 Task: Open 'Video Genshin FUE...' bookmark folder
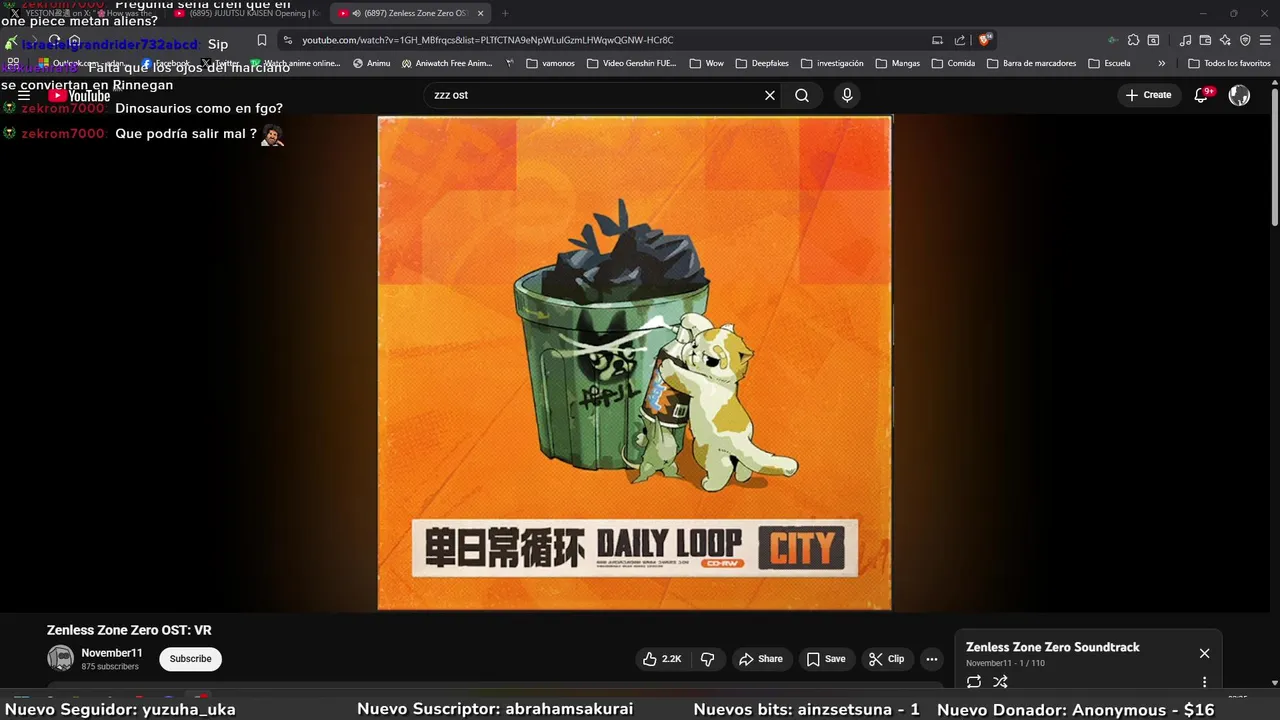tap(632, 63)
